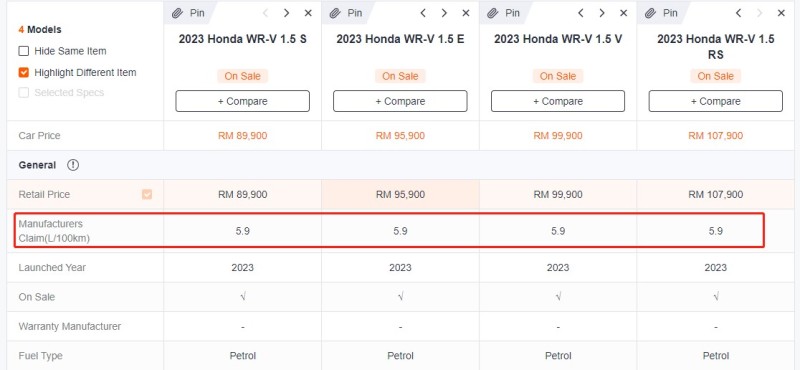
Task: Open 2023 Honda WR-V 1.5 V title
Action: pyautogui.click(x=558, y=39)
